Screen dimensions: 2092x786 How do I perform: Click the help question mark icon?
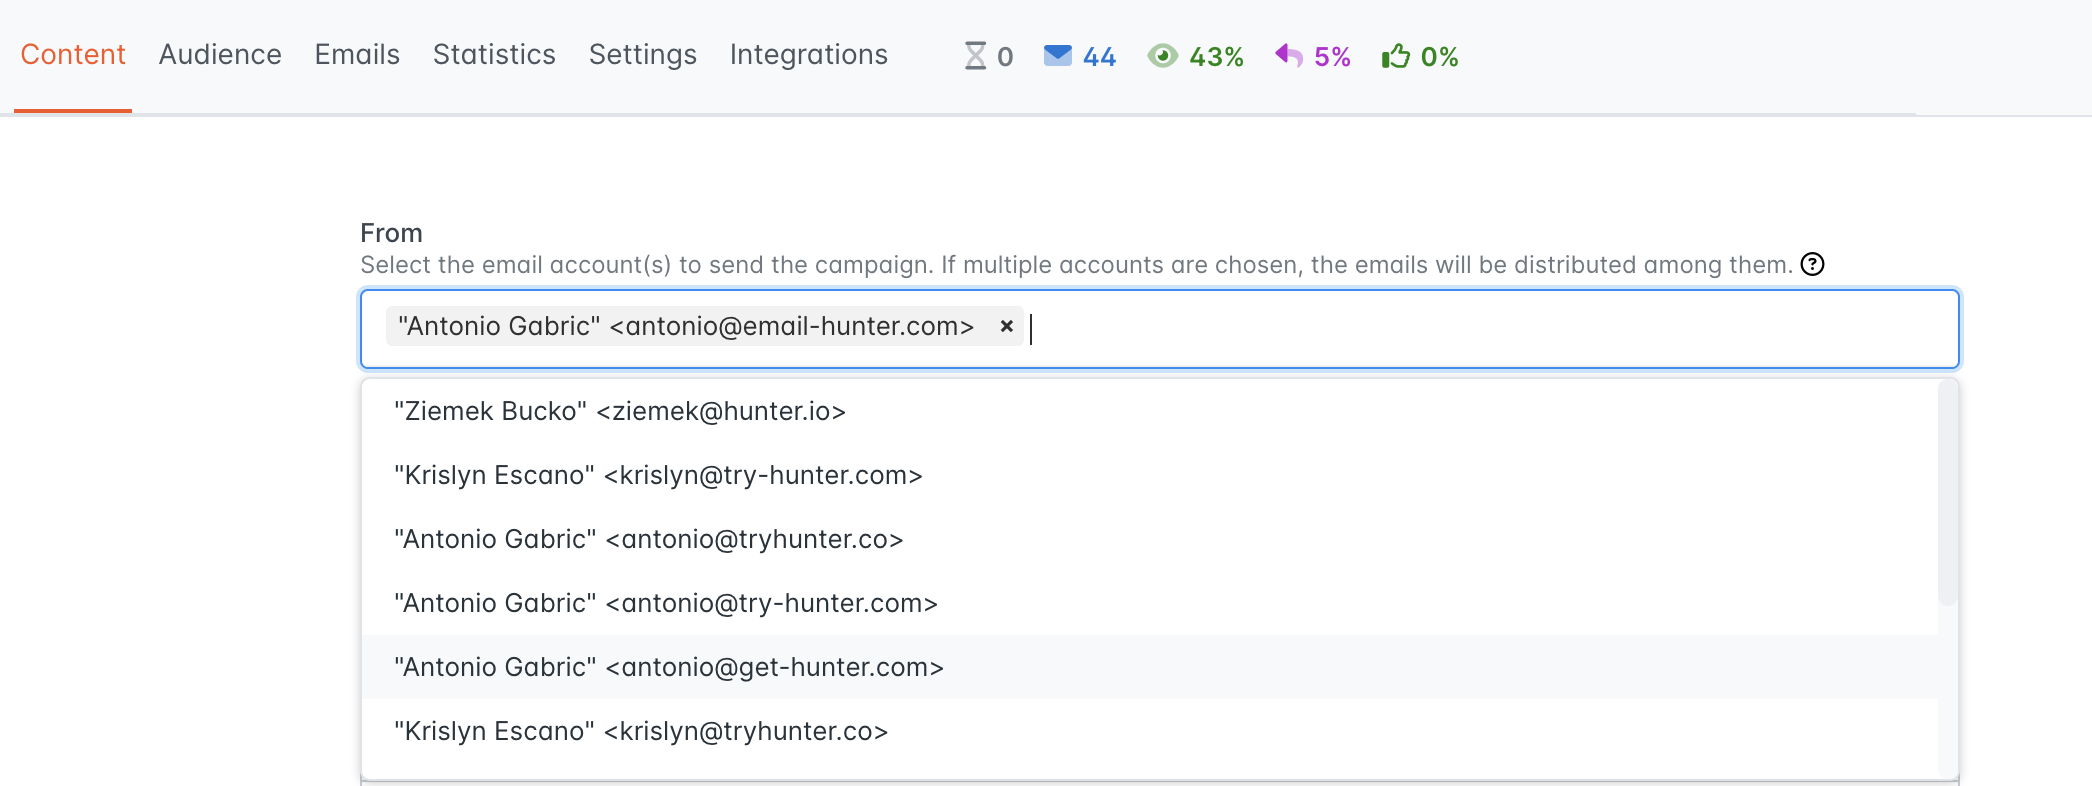[x=1812, y=264]
